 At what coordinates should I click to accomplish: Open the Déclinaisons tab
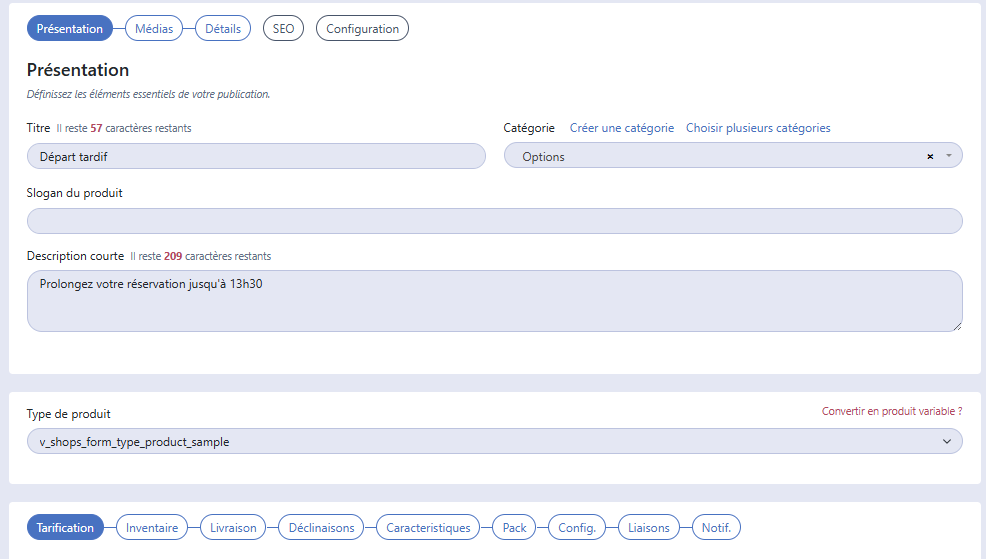coord(321,528)
